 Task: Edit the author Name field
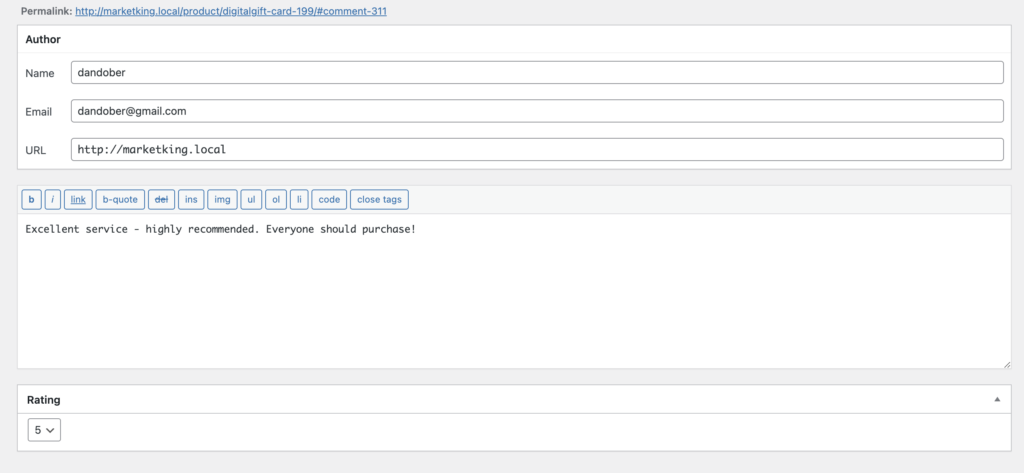tap(537, 73)
